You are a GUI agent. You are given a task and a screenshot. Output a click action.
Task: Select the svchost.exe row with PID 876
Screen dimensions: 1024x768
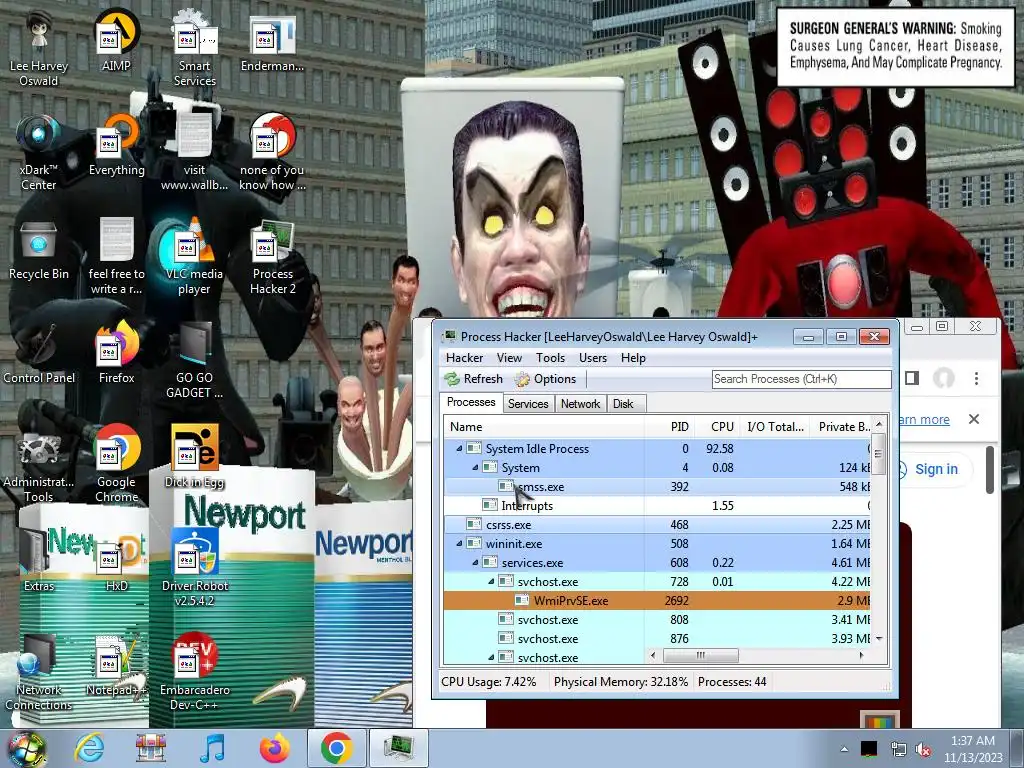coord(656,638)
